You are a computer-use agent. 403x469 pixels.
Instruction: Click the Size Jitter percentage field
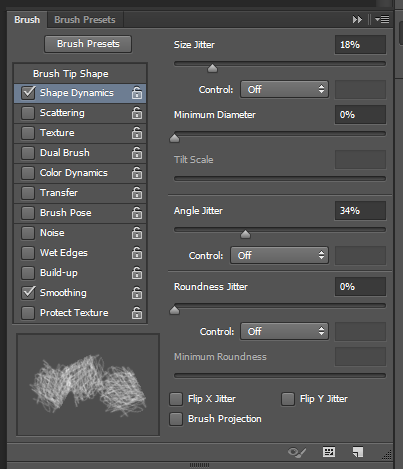(x=360, y=45)
